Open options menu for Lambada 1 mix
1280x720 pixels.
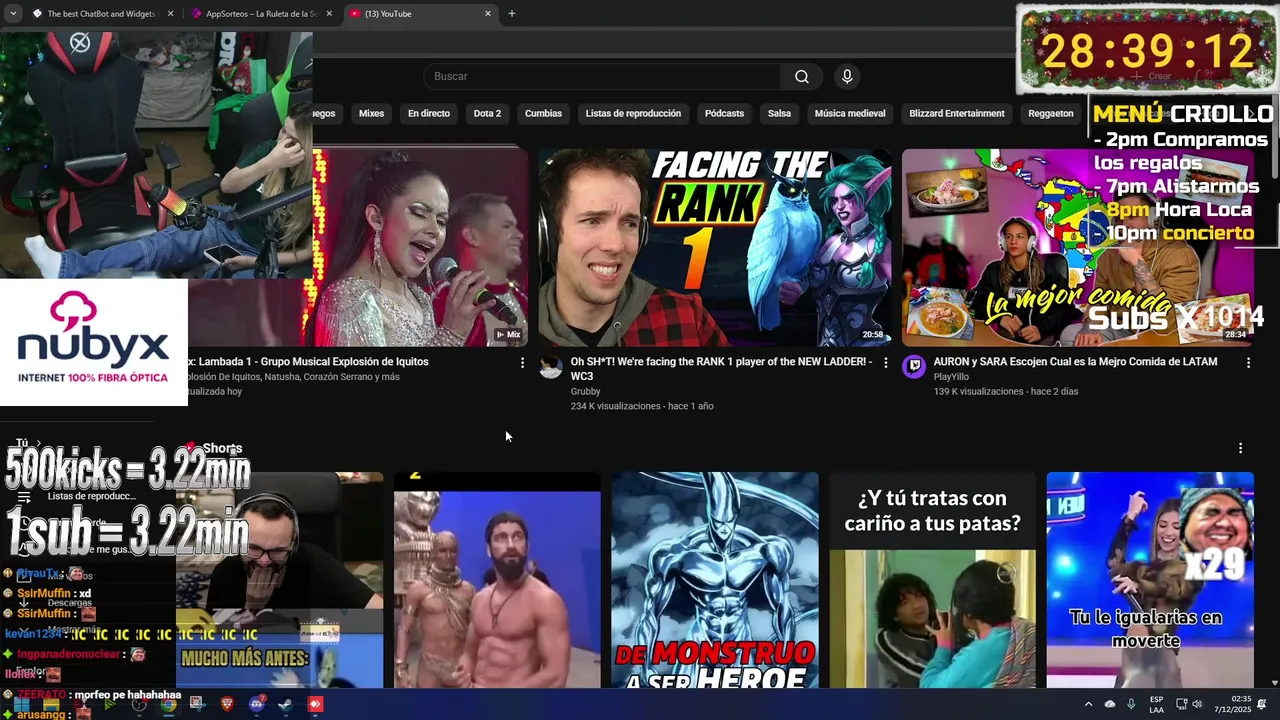tap(522, 363)
